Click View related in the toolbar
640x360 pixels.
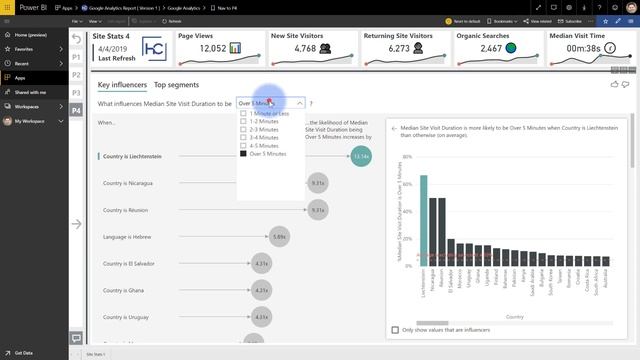click(537, 21)
